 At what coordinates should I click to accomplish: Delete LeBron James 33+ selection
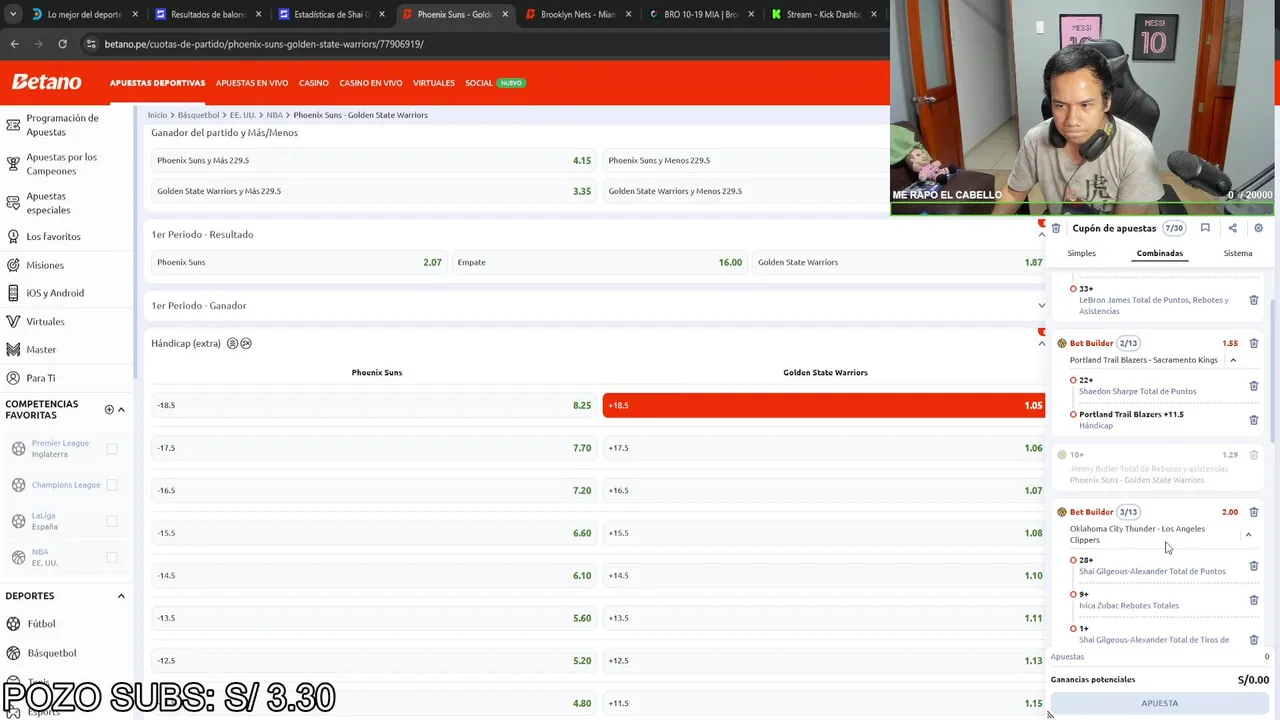click(x=1253, y=300)
